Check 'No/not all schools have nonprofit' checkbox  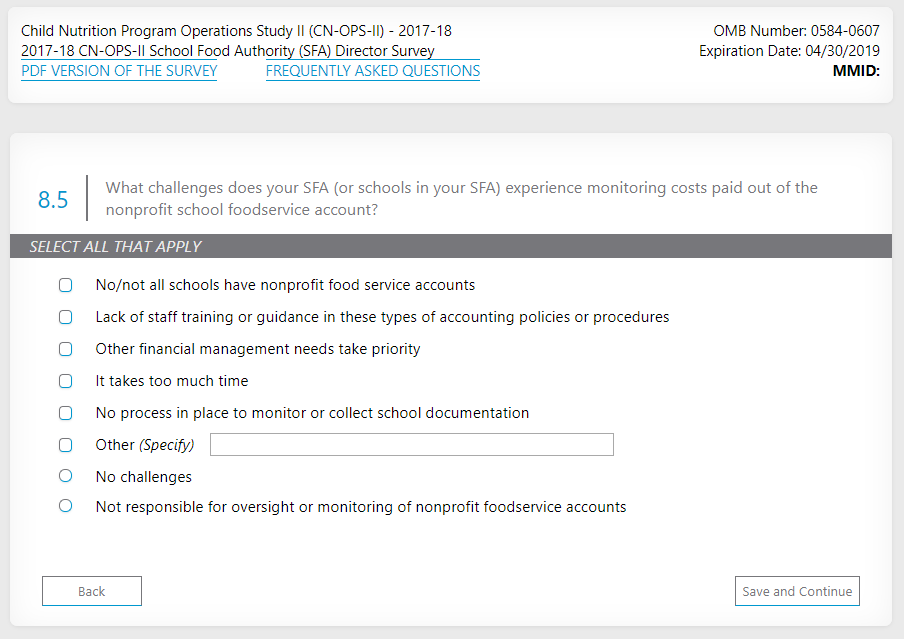pyautogui.click(x=66, y=285)
